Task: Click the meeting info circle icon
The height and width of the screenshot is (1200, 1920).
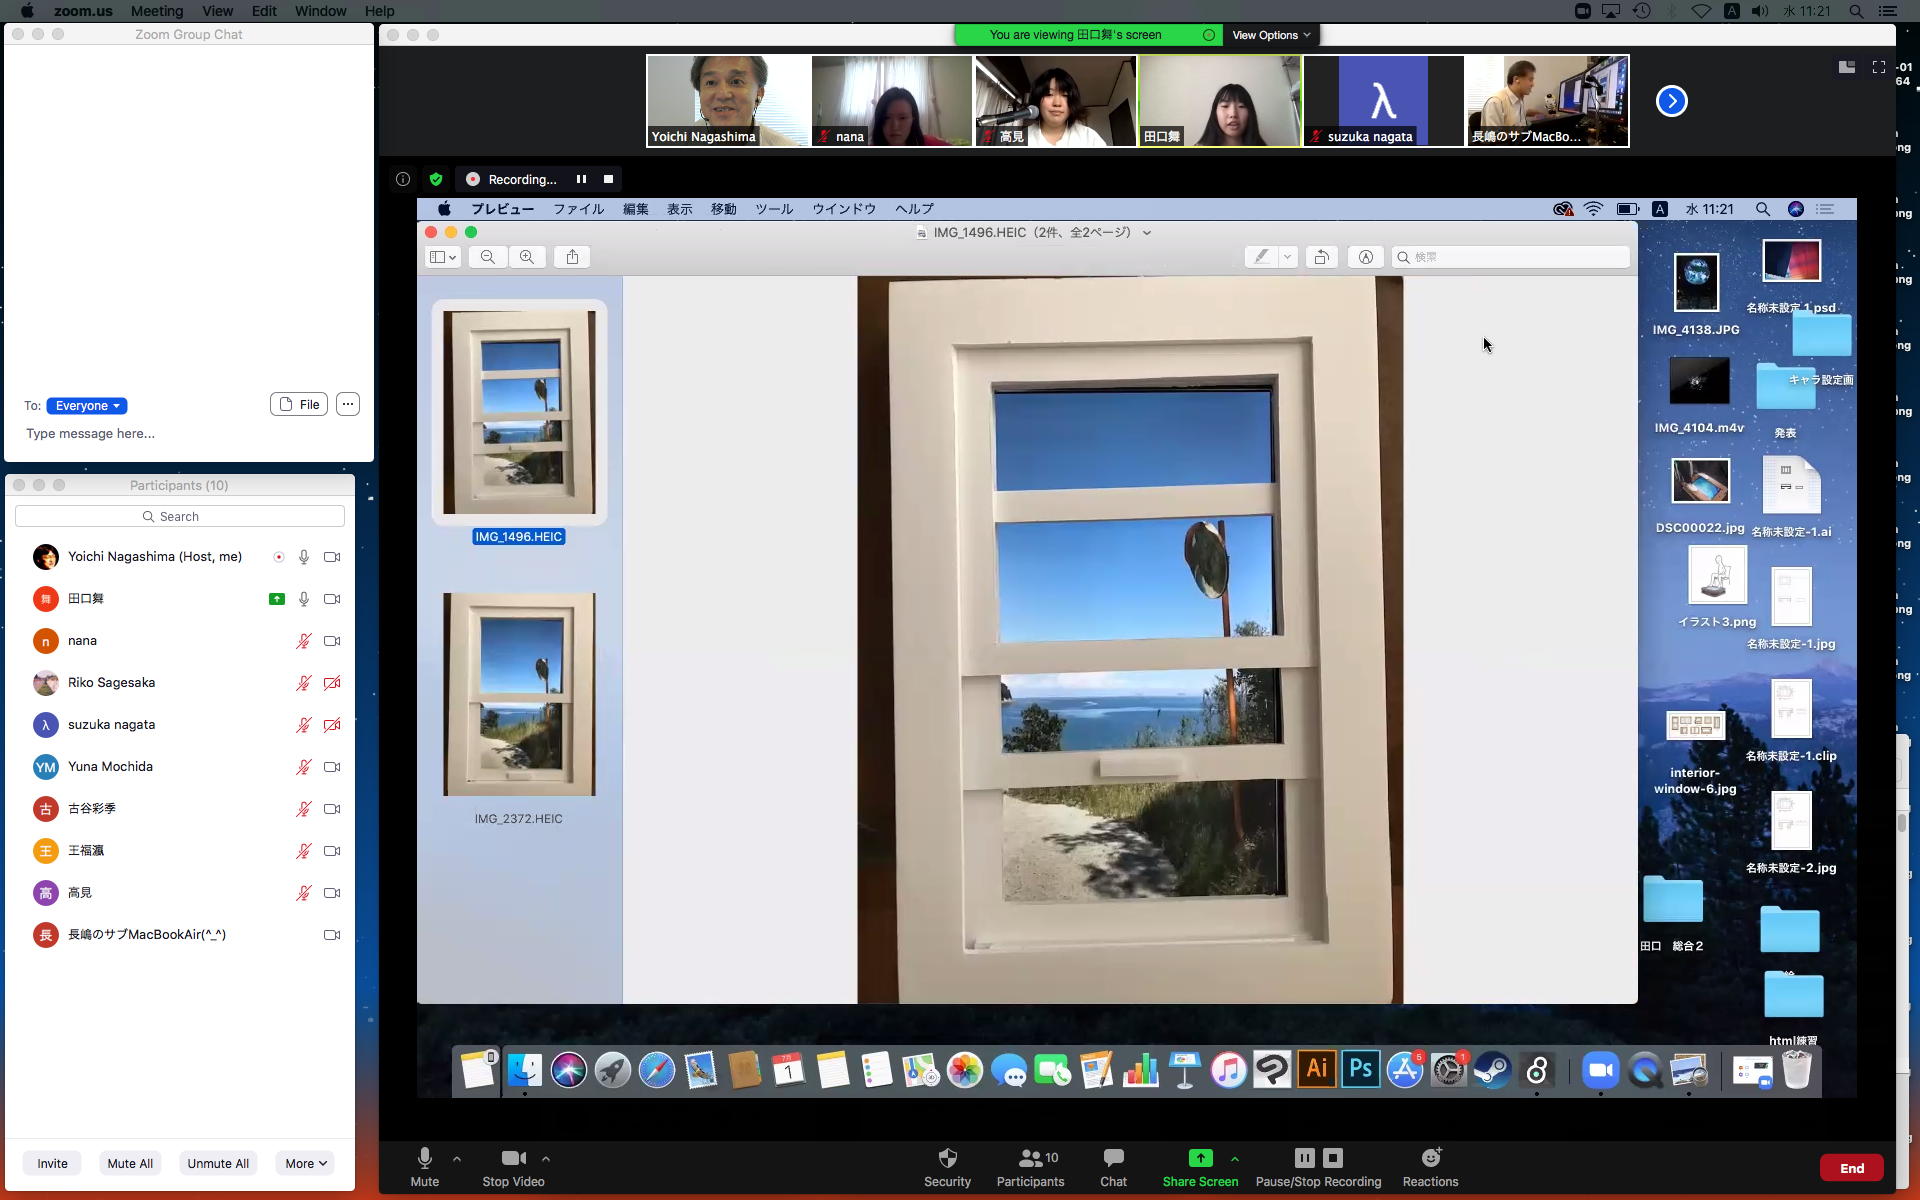Action: [x=403, y=179]
